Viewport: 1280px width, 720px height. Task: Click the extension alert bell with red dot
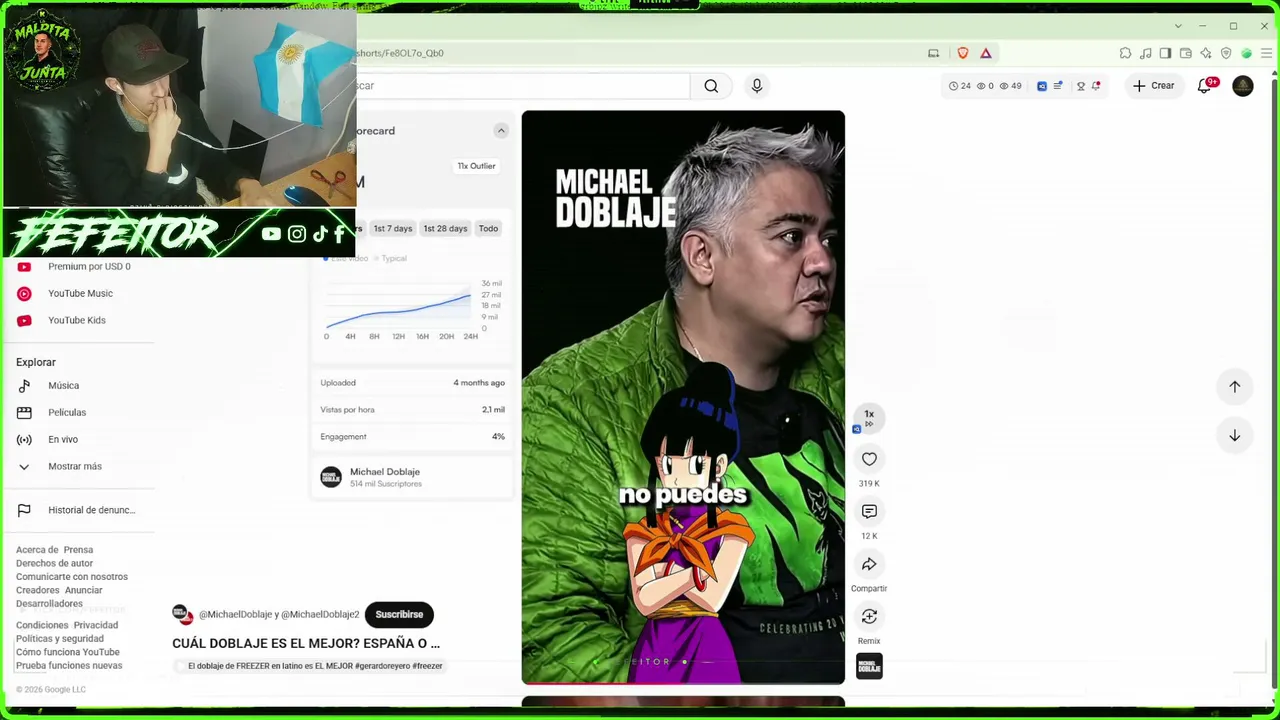pyautogui.click(x=1096, y=86)
